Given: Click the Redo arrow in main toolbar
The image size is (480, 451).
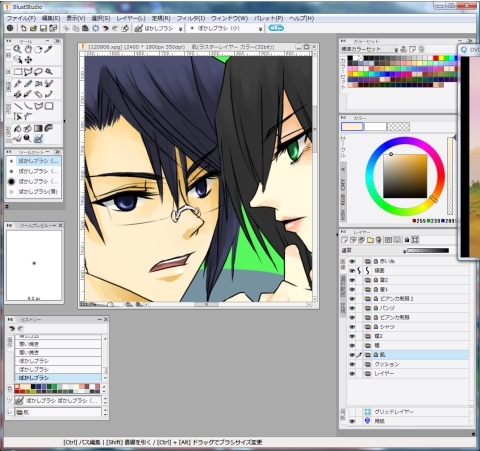Looking at the screenshot, I should click(115, 28).
